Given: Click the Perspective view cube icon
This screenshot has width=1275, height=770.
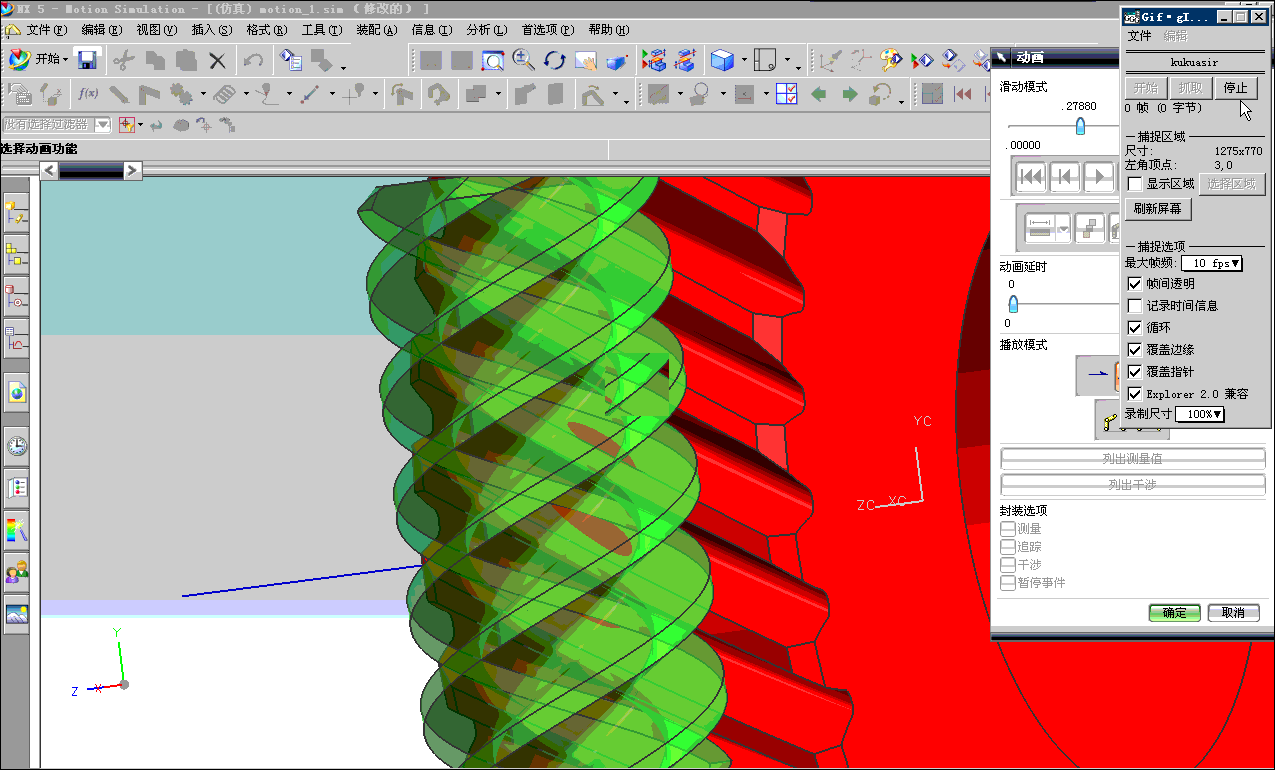Looking at the screenshot, I should tap(616, 60).
